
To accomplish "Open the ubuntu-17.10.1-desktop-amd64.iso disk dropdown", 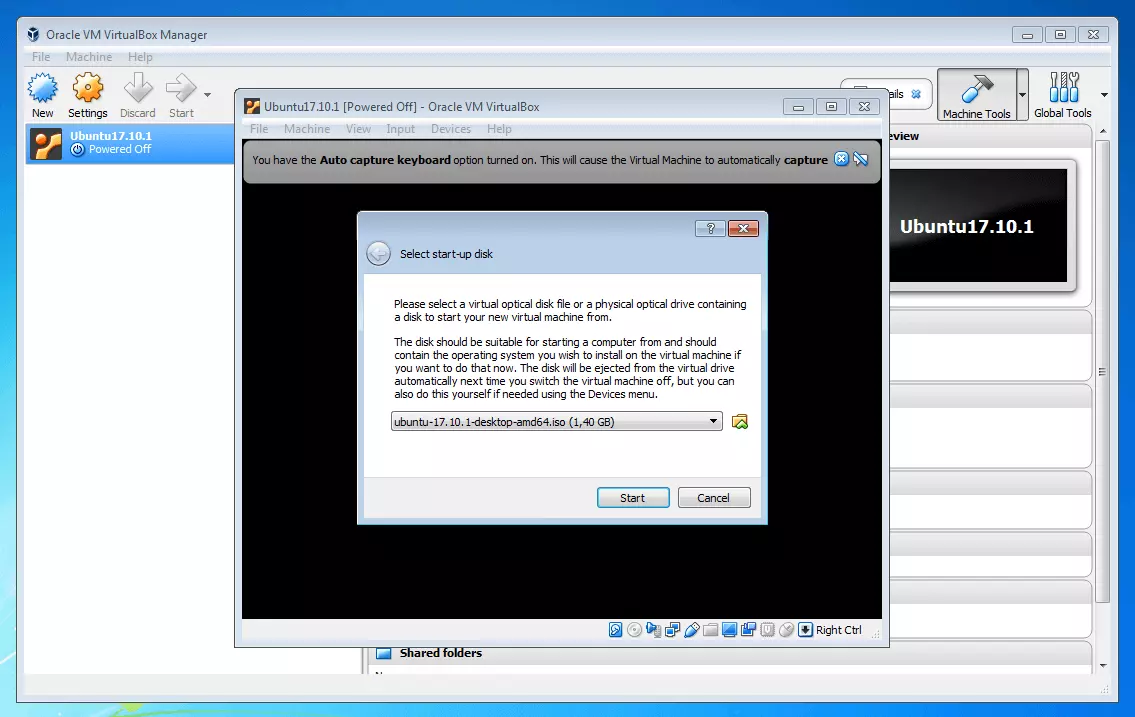I will coord(557,422).
